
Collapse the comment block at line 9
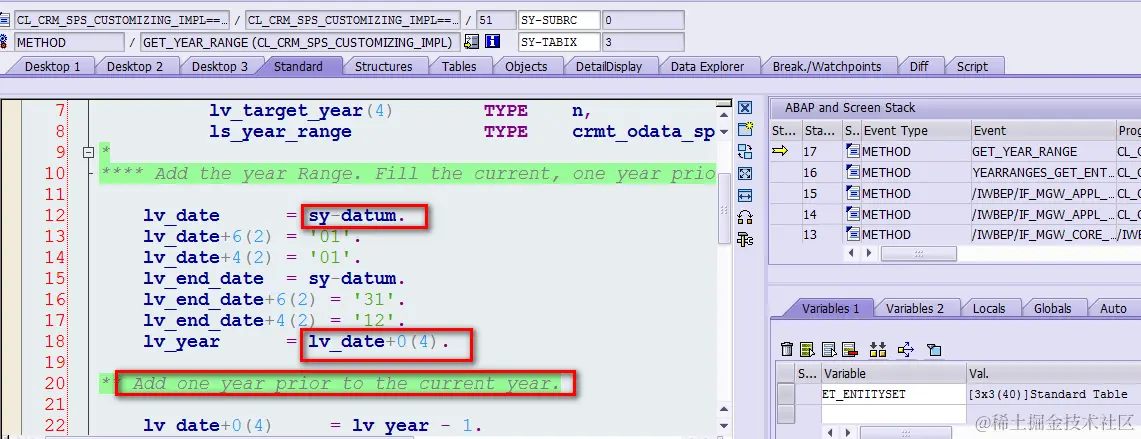coord(89,153)
